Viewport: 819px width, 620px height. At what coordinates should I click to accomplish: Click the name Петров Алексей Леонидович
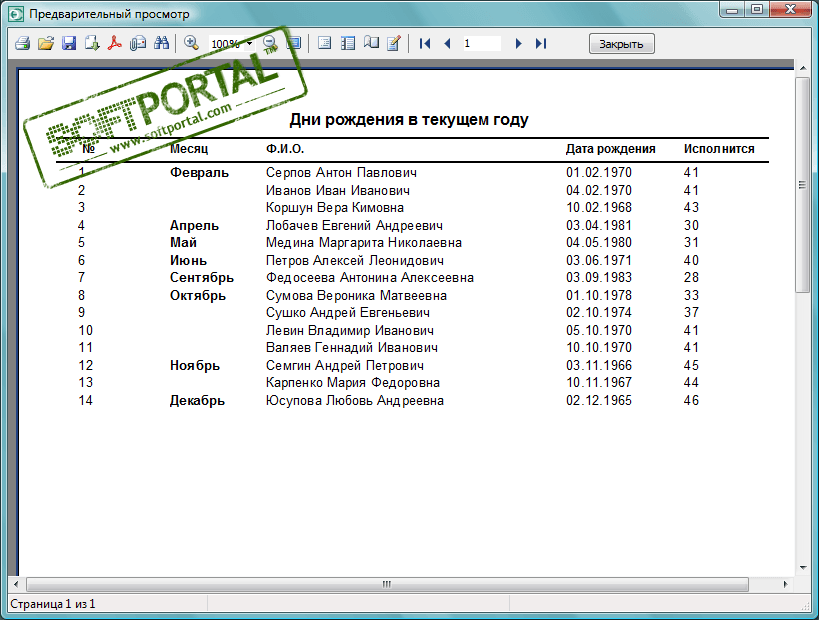point(355,260)
